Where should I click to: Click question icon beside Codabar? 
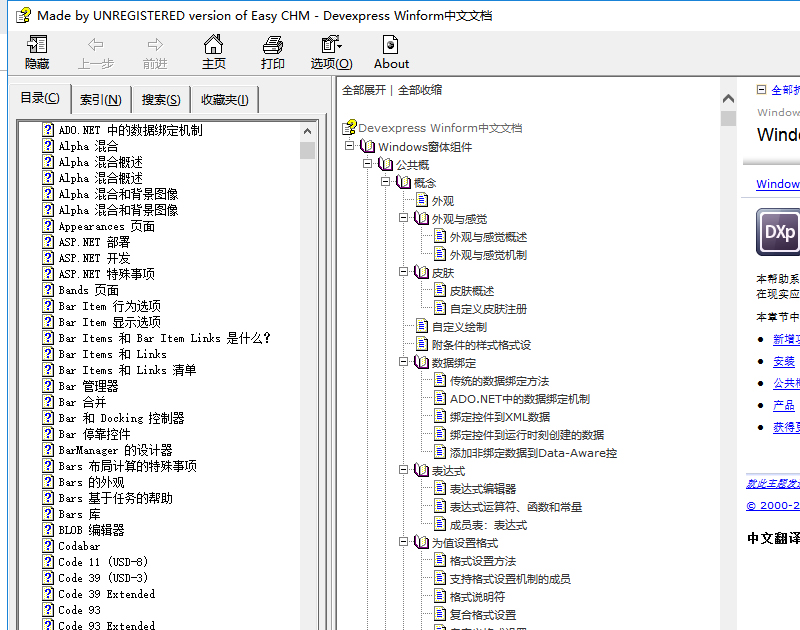click(x=48, y=545)
